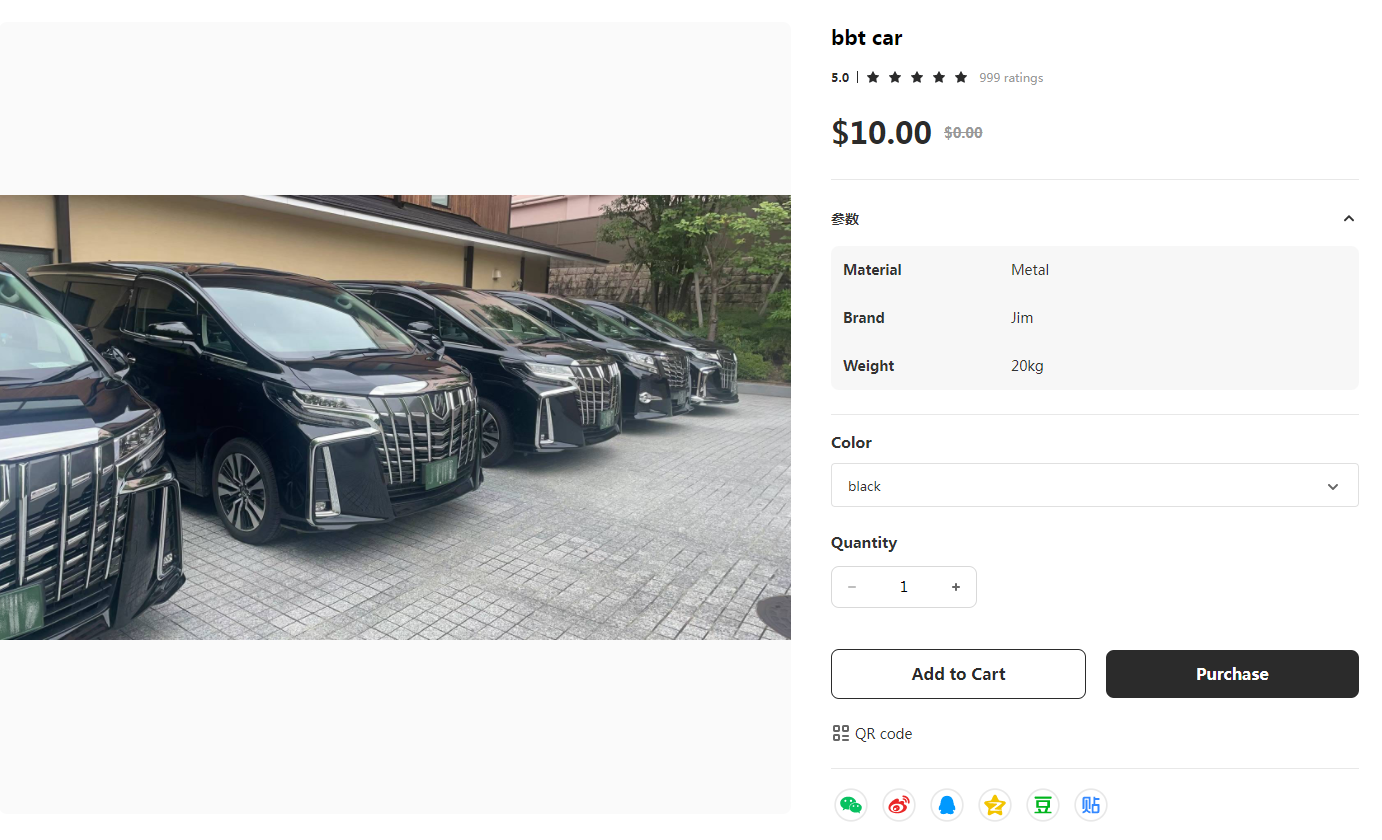Viewport: 1382px width, 840px height.
Task: Click the QR code grid icon
Action: 841,734
